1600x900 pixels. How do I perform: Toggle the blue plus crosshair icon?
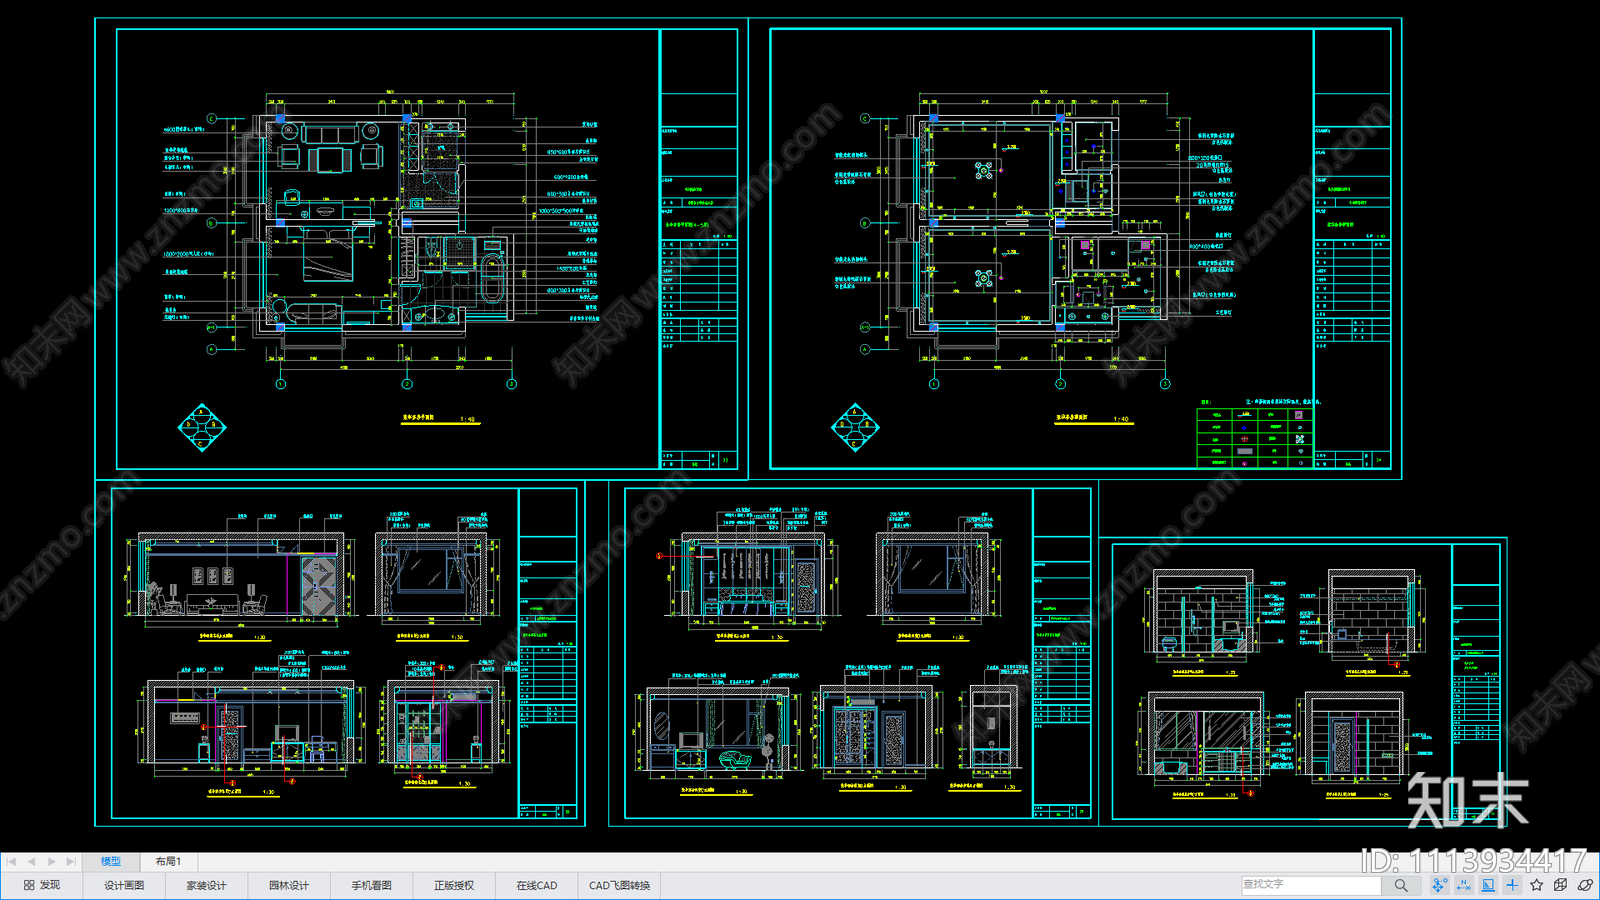pos(1512,885)
